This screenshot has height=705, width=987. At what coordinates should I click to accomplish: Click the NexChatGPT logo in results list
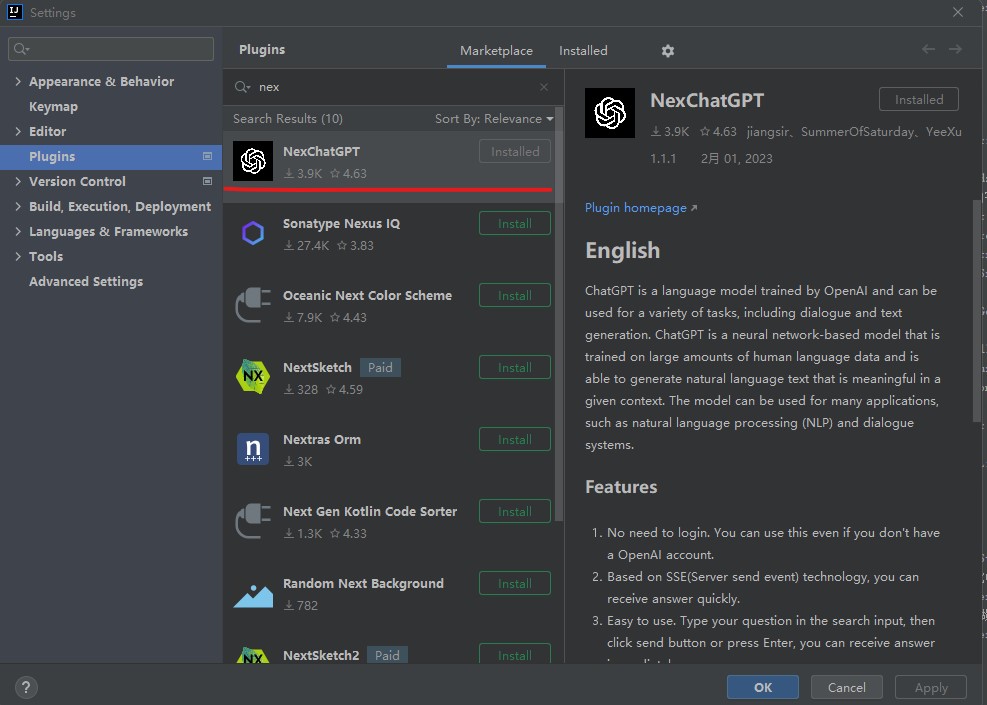(253, 162)
